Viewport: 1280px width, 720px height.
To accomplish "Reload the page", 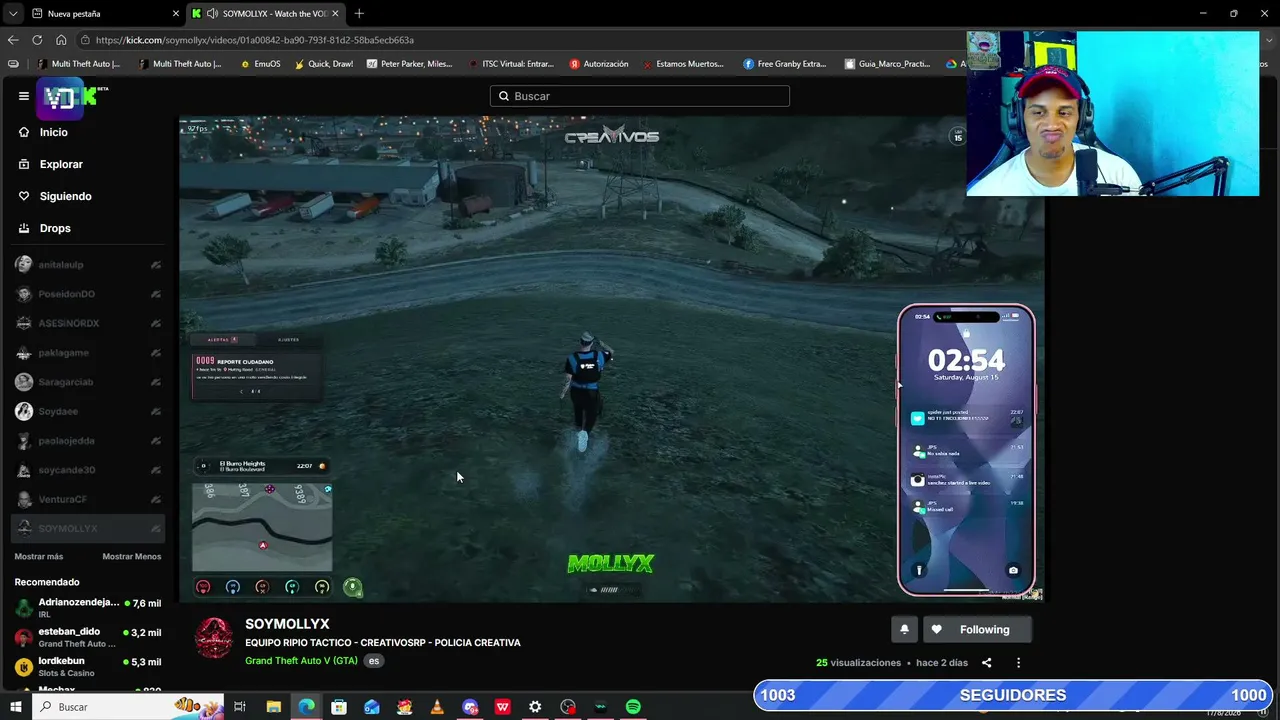I will (x=37, y=40).
